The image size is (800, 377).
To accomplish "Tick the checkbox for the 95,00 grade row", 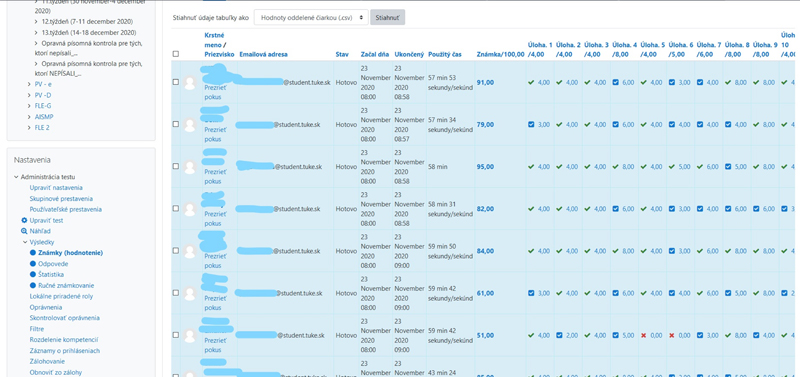I will pyautogui.click(x=176, y=167).
